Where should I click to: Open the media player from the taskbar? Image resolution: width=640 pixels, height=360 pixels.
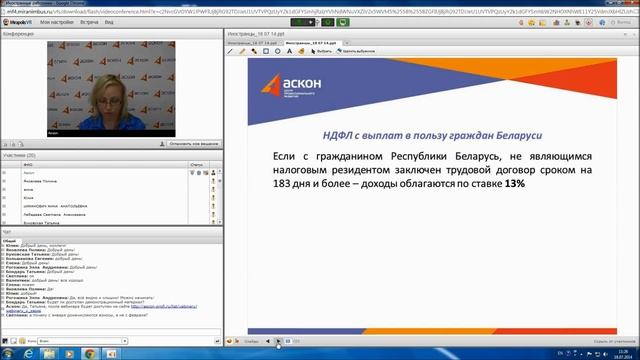pyautogui.click(x=69, y=354)
